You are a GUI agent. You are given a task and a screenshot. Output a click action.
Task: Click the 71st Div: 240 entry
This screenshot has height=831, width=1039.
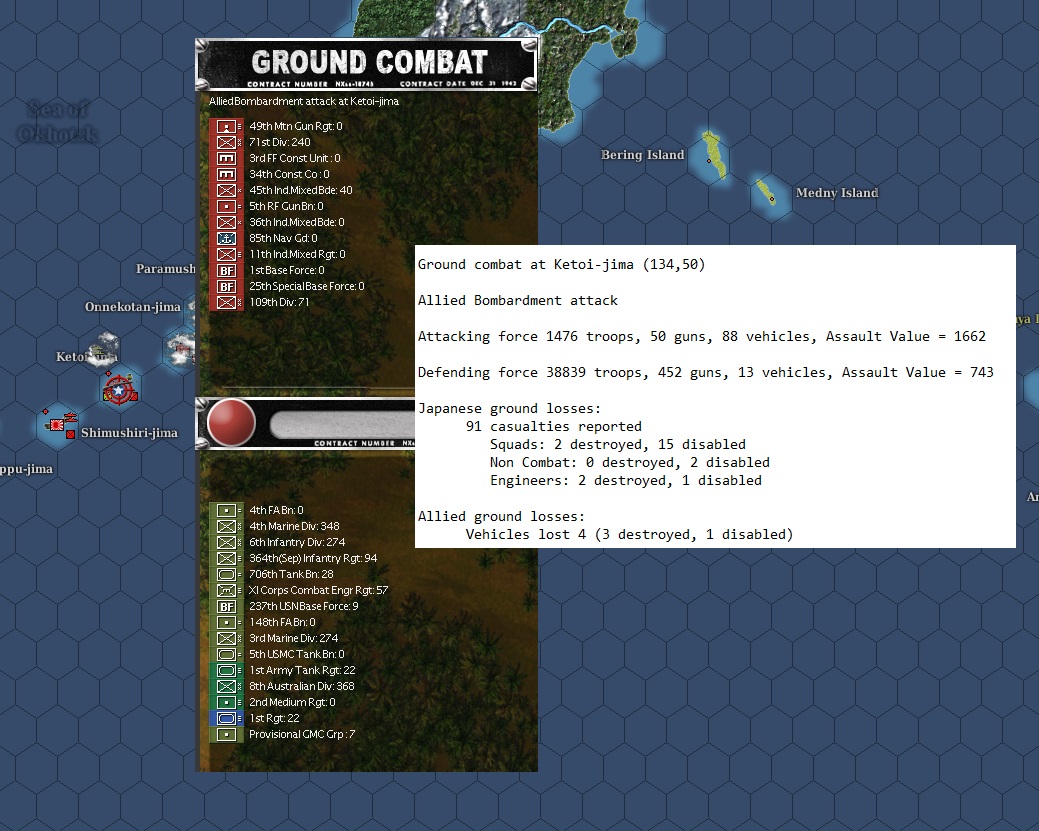[280, 142]
